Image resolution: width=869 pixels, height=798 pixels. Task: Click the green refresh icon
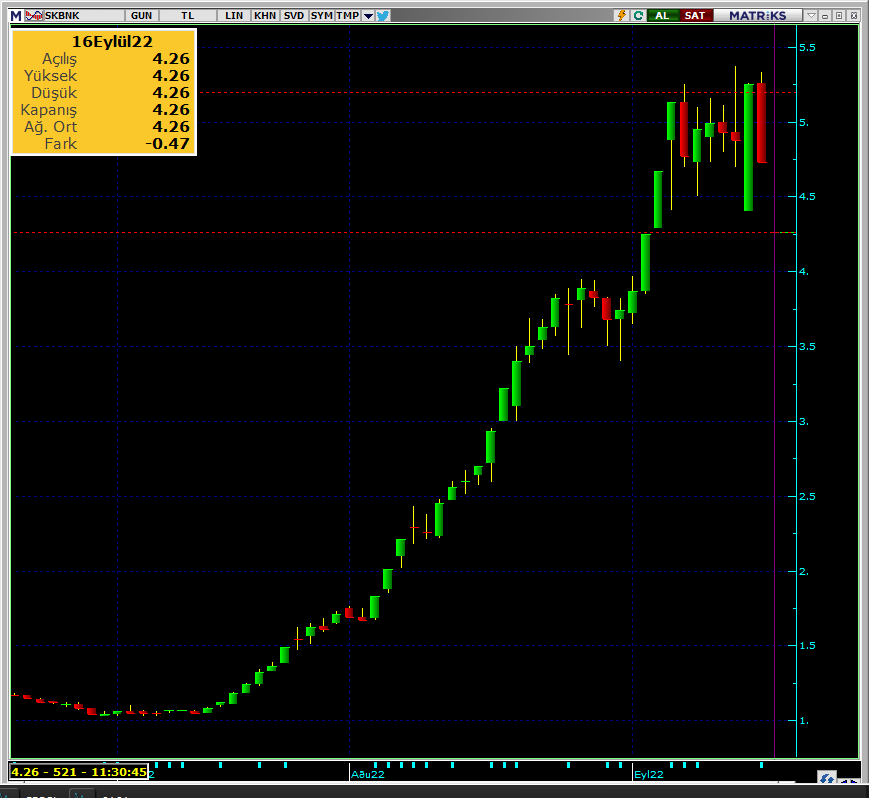638,16
